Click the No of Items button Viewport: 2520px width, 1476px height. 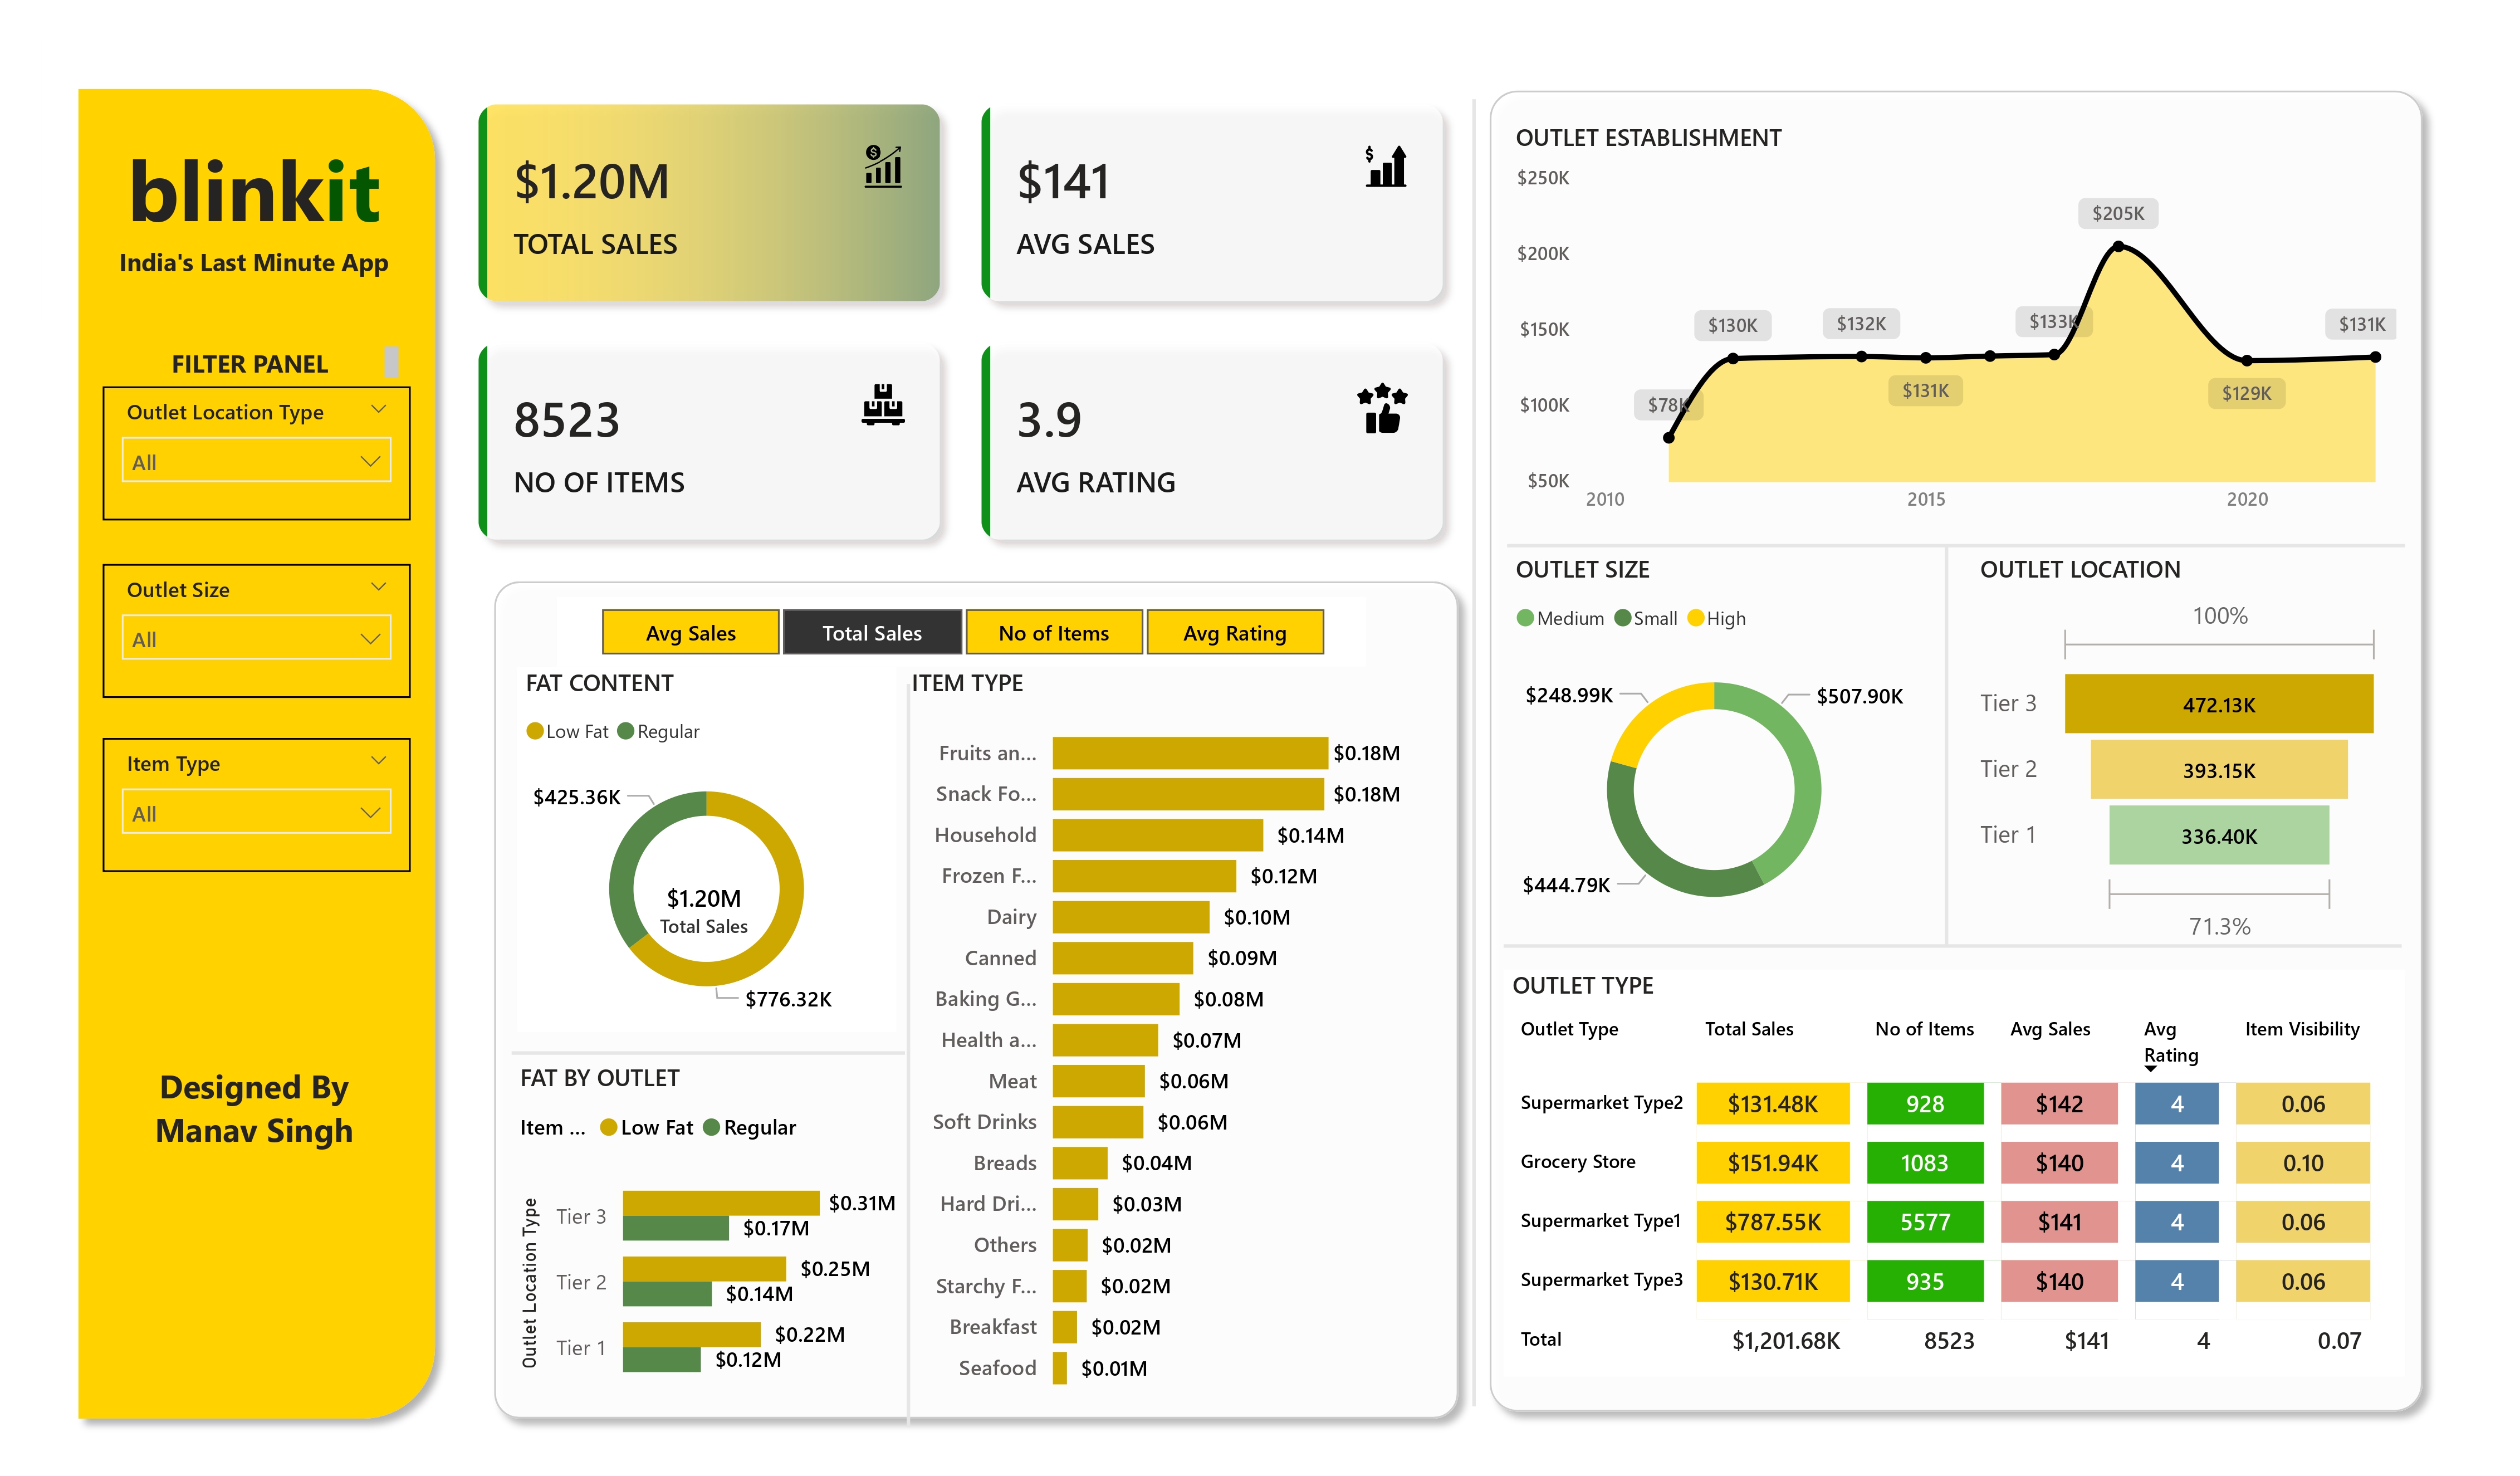(x=1053, y=633)
